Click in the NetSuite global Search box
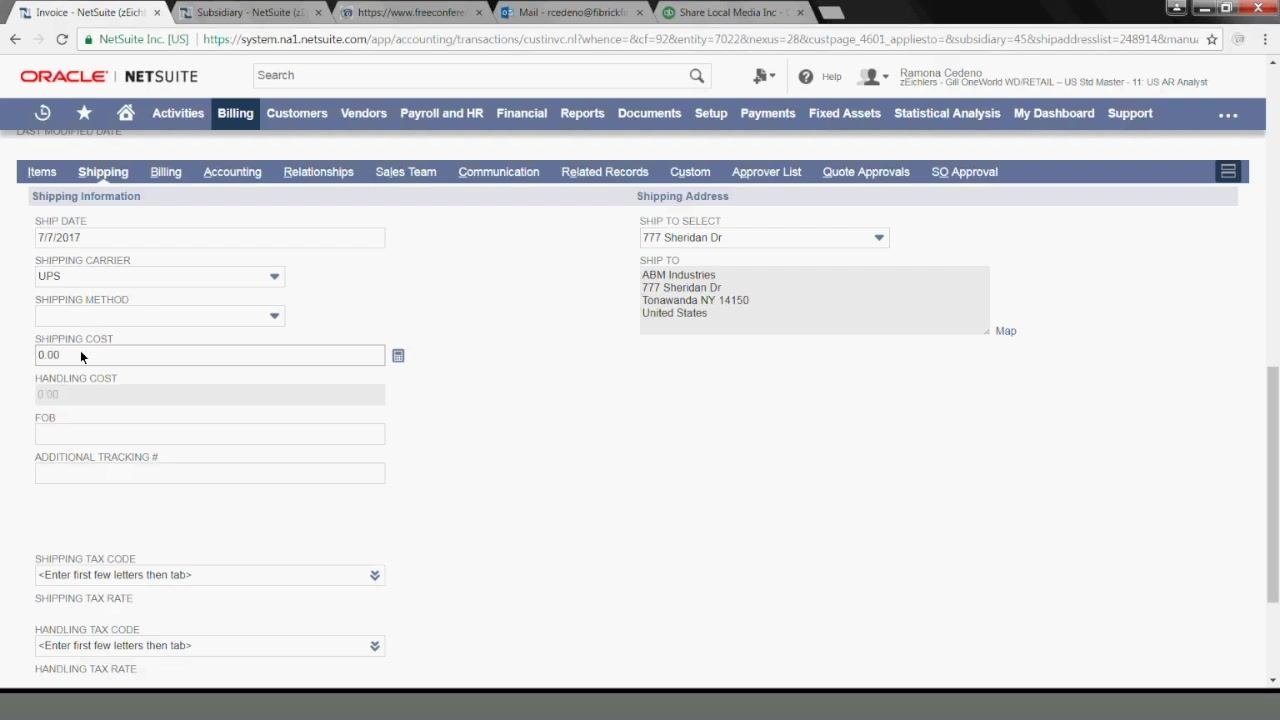1280x720 pixels. coord(470,75)
